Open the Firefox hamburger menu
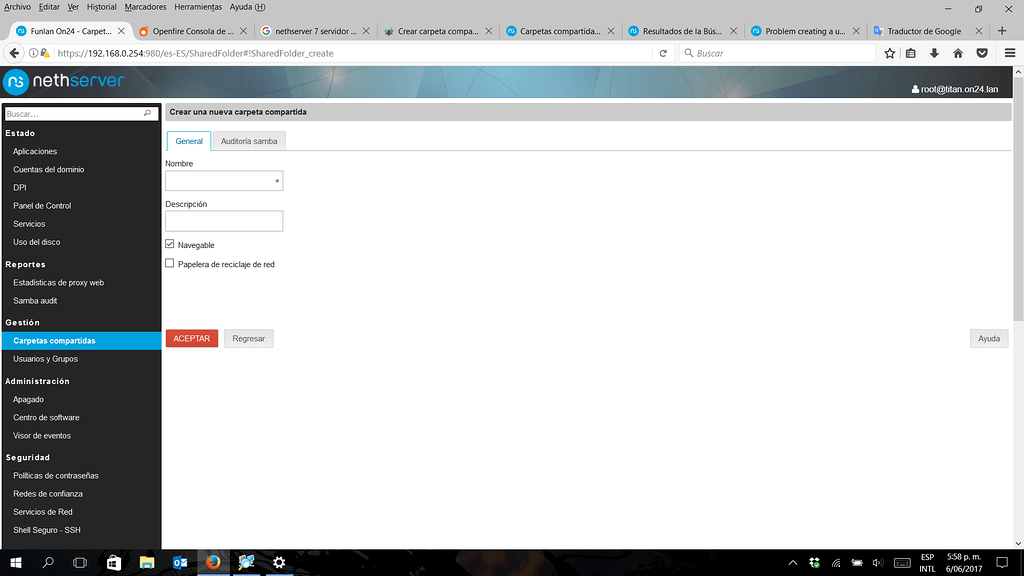The height and width of the screenshot is (576, 1024). pos(1009,53)
